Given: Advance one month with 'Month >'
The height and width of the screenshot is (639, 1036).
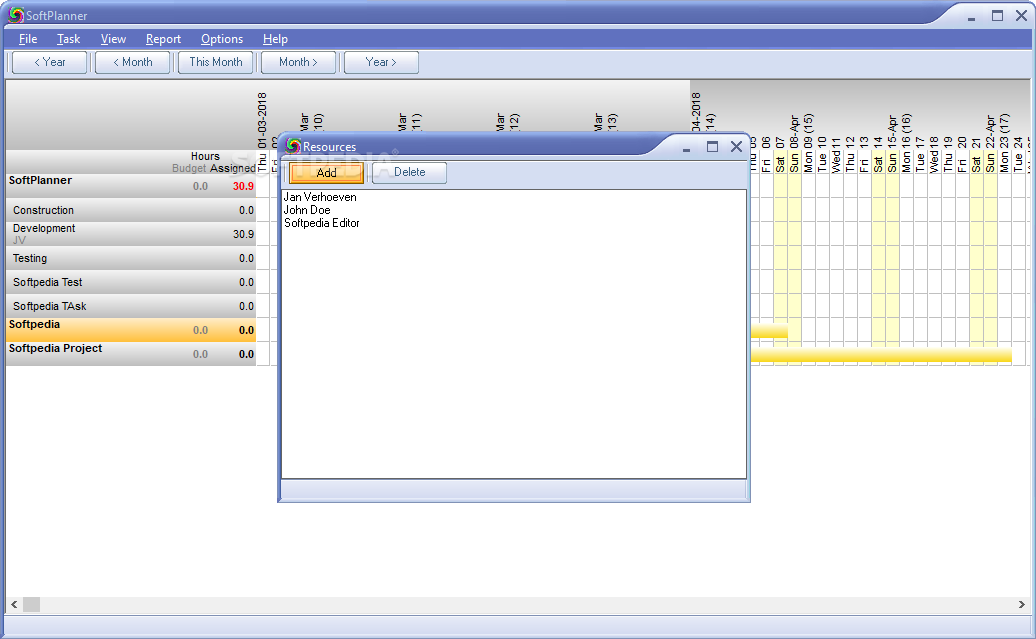Looking at the screenshot, I should point(298,62).
